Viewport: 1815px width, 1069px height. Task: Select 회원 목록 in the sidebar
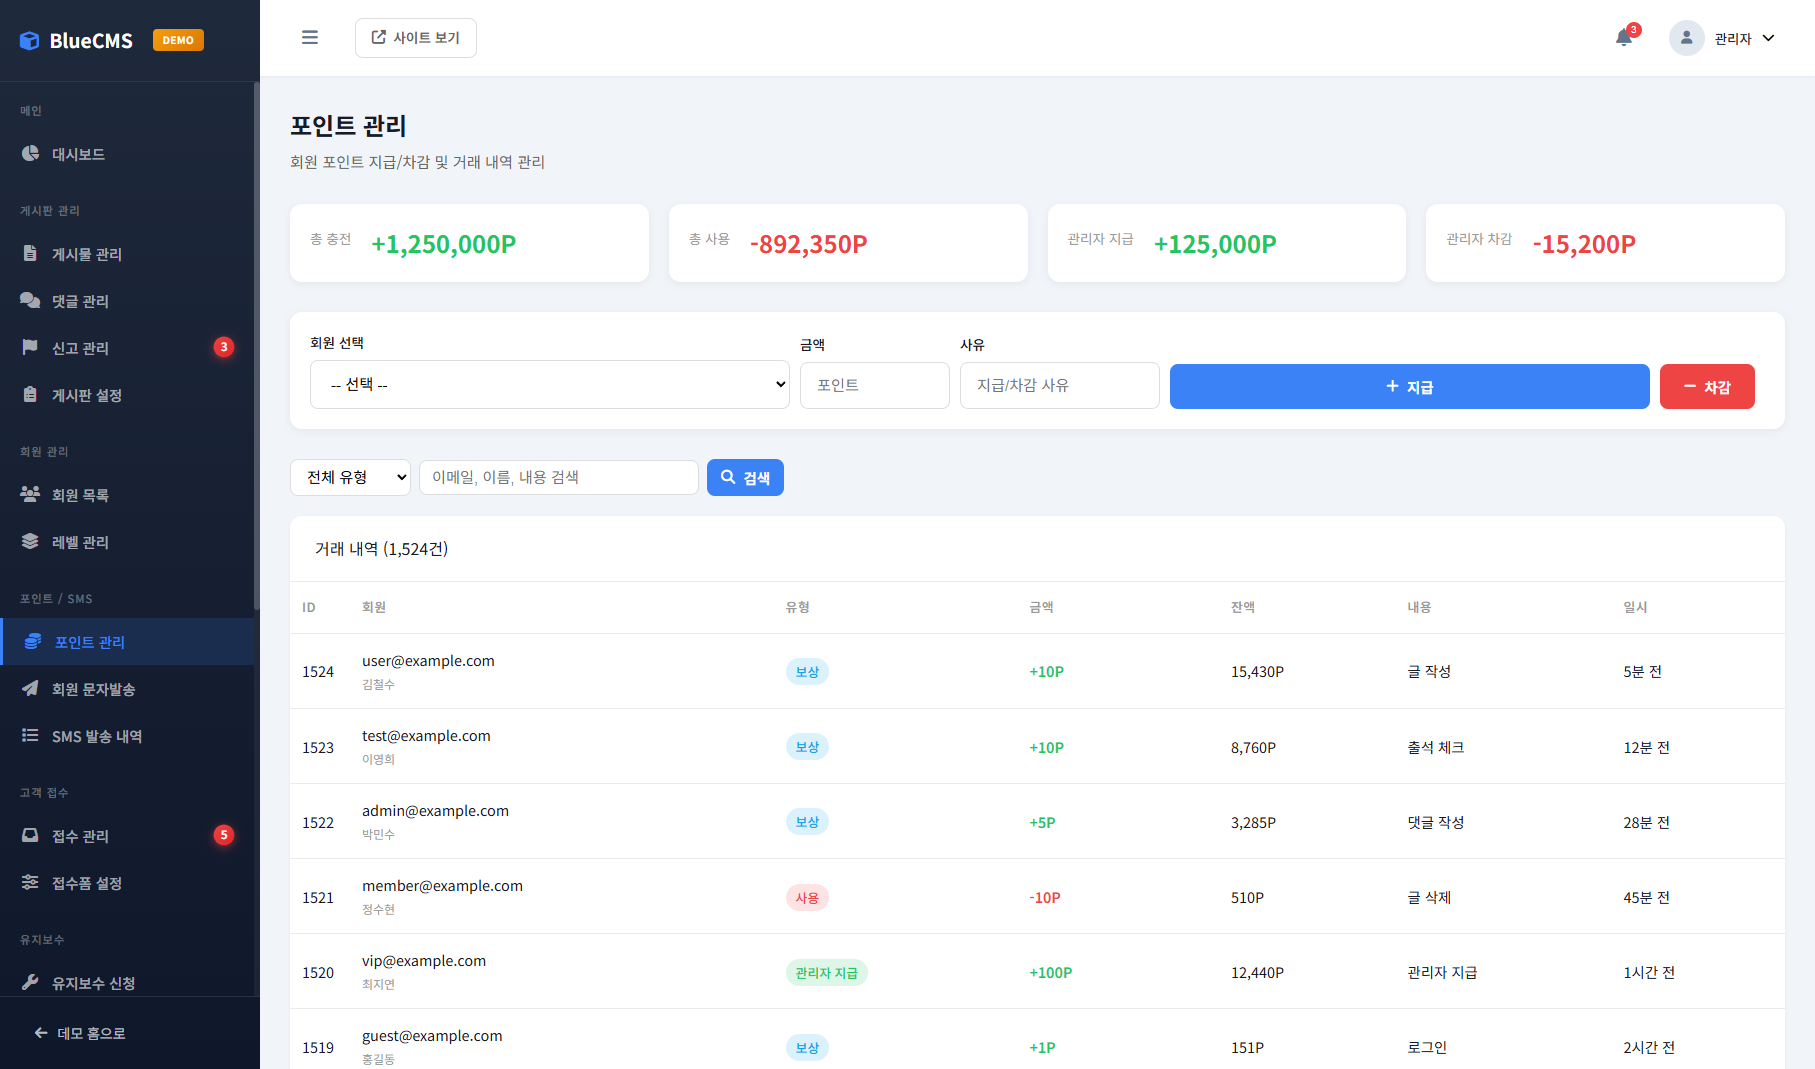(80, 495)
